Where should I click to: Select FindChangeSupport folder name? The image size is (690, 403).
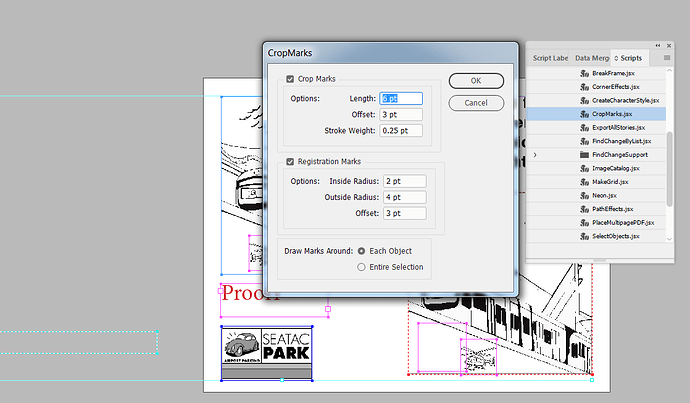[620, 155]
